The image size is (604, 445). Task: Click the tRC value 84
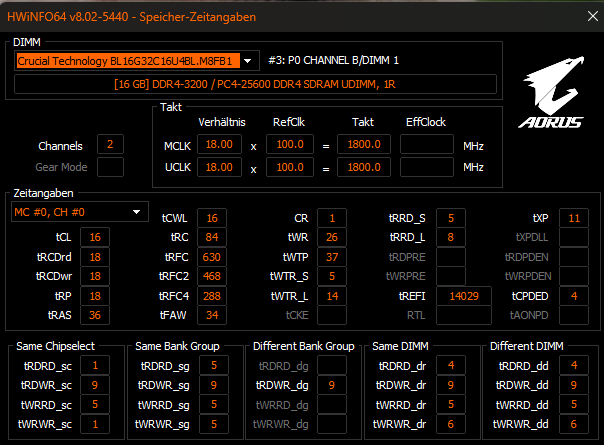pos(212,237)
